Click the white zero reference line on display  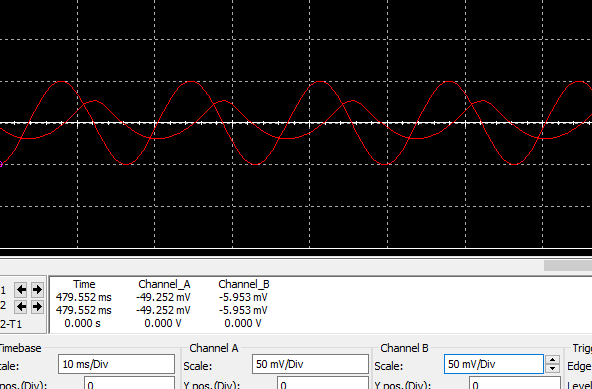tap(296, 123)
